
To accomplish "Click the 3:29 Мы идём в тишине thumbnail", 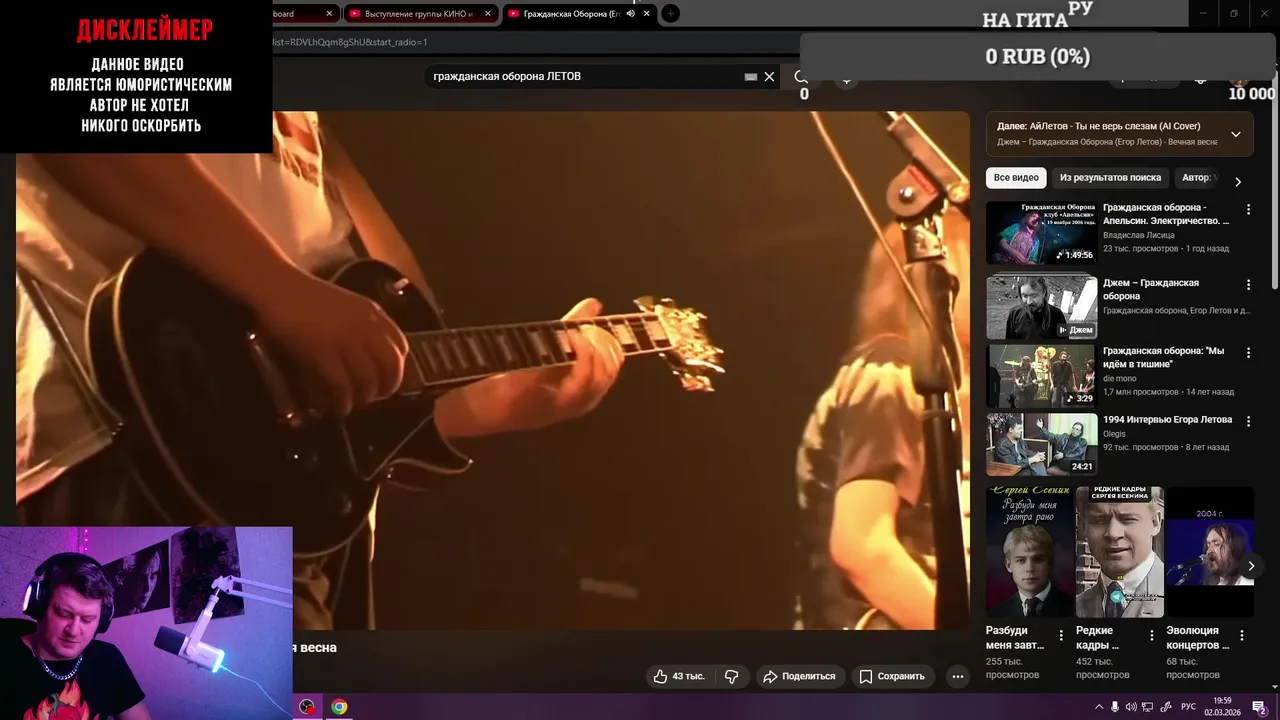I will click(x=1041, y=376).
